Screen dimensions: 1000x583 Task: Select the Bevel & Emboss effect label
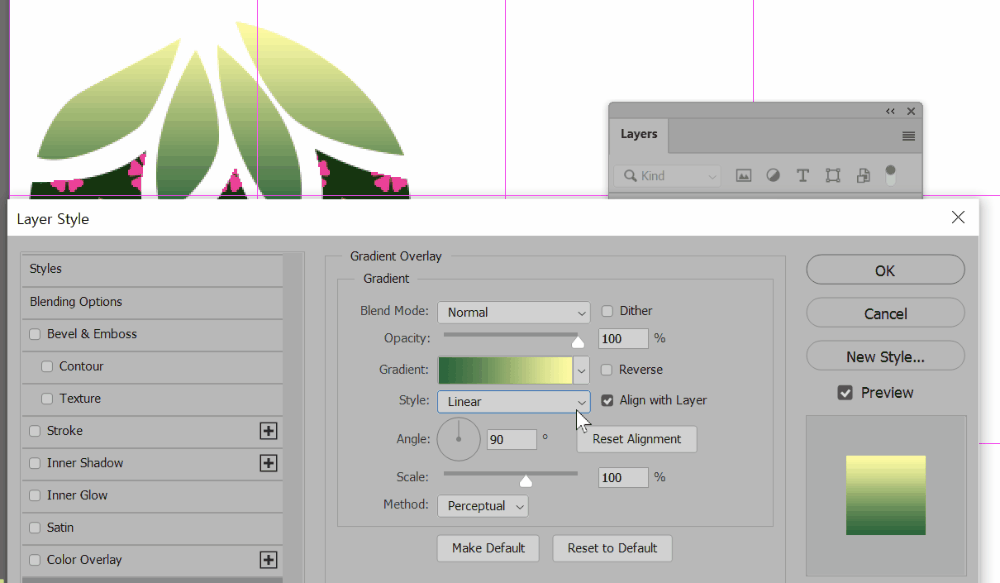pyautogui.click(x=92, y=334)
